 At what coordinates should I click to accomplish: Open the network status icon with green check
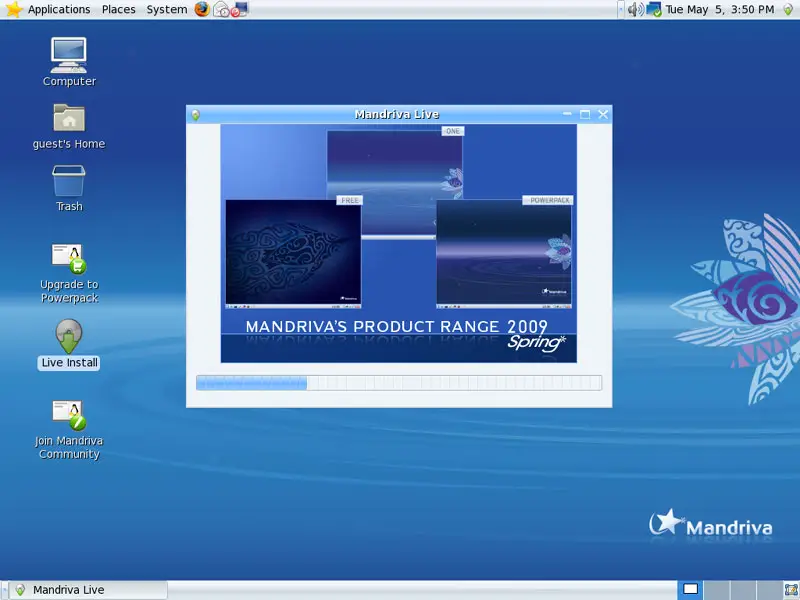point(654,9)
